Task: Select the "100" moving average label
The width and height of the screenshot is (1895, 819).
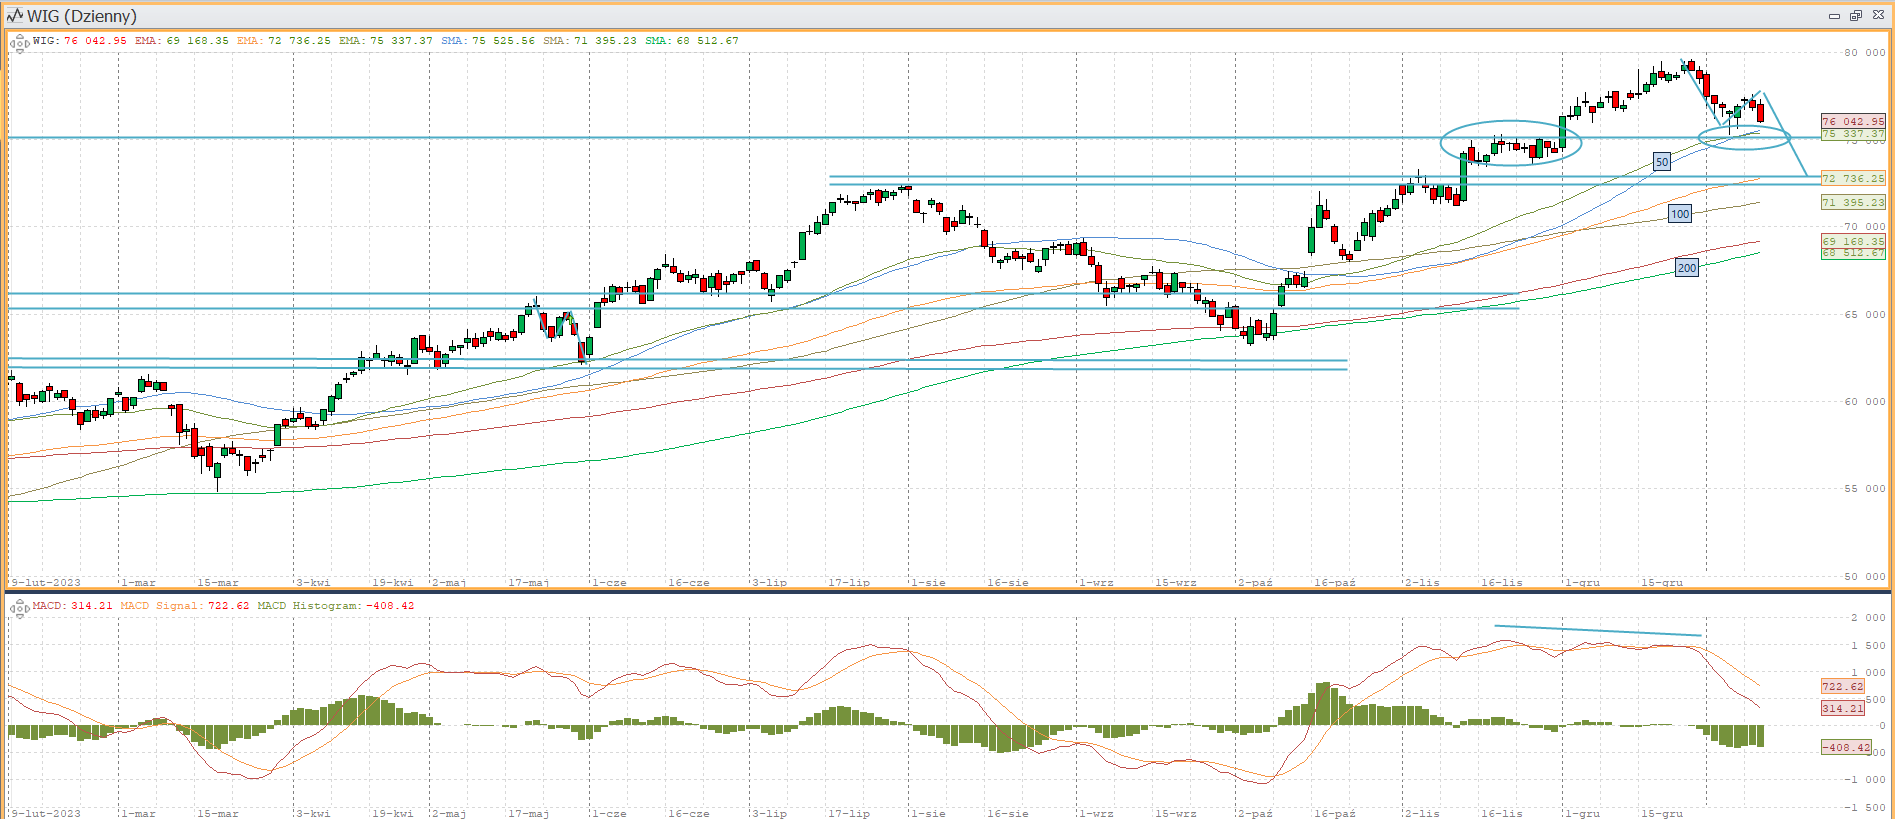Action: 1680,214
